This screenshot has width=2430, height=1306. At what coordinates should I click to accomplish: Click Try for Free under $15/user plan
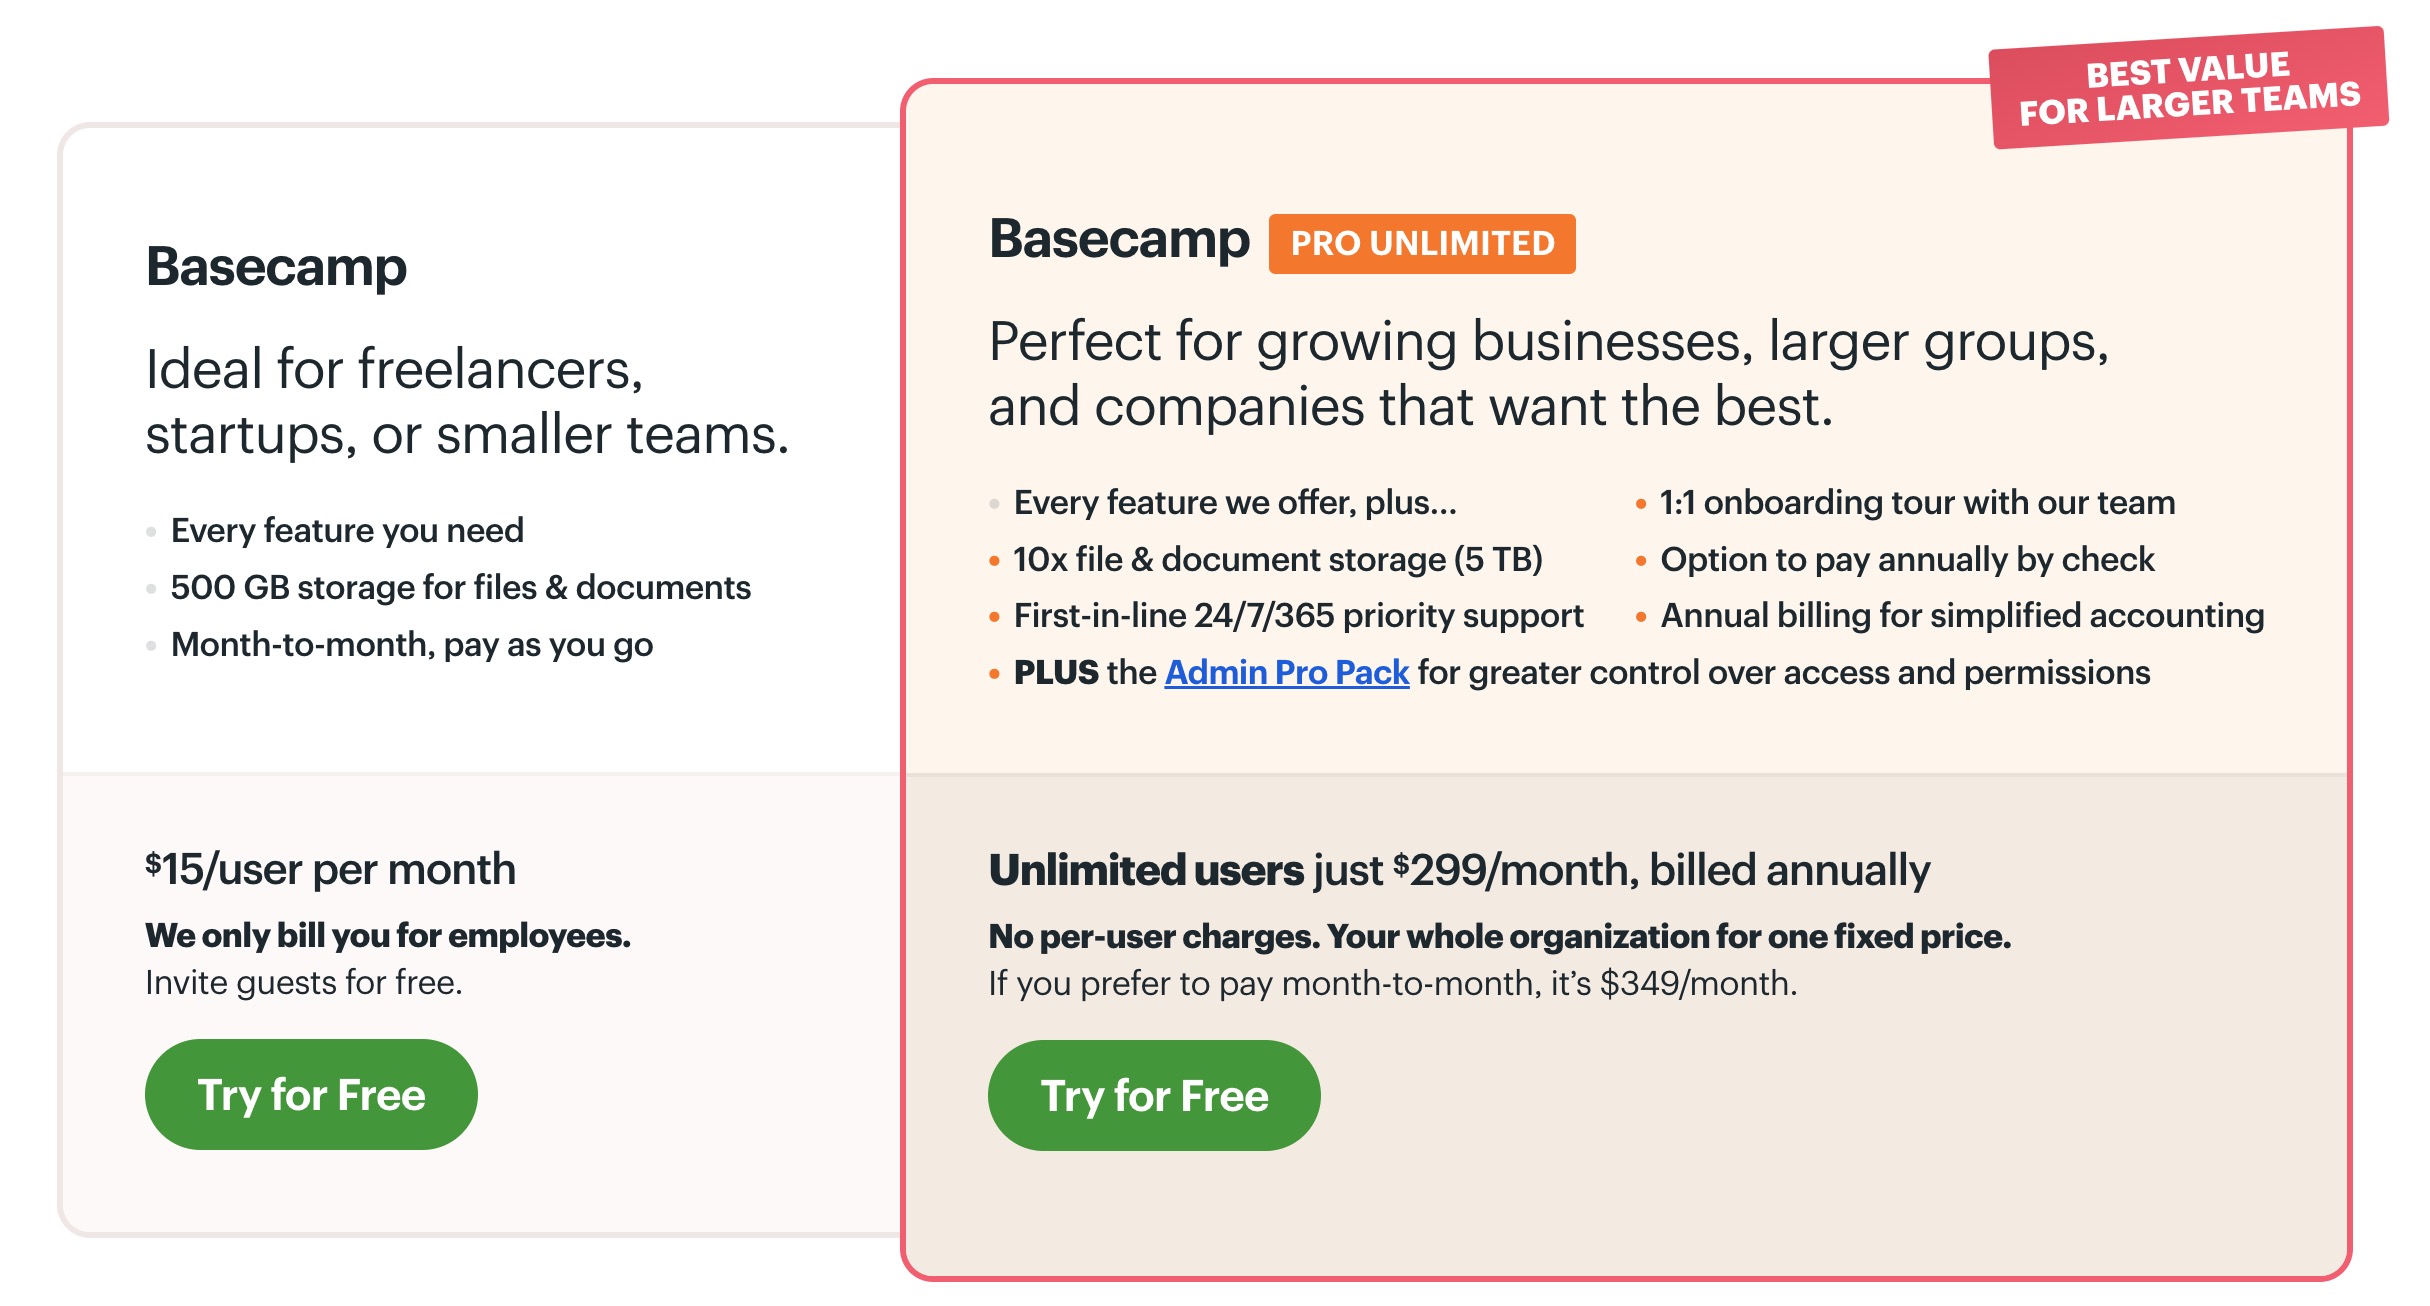(311, 1094)
